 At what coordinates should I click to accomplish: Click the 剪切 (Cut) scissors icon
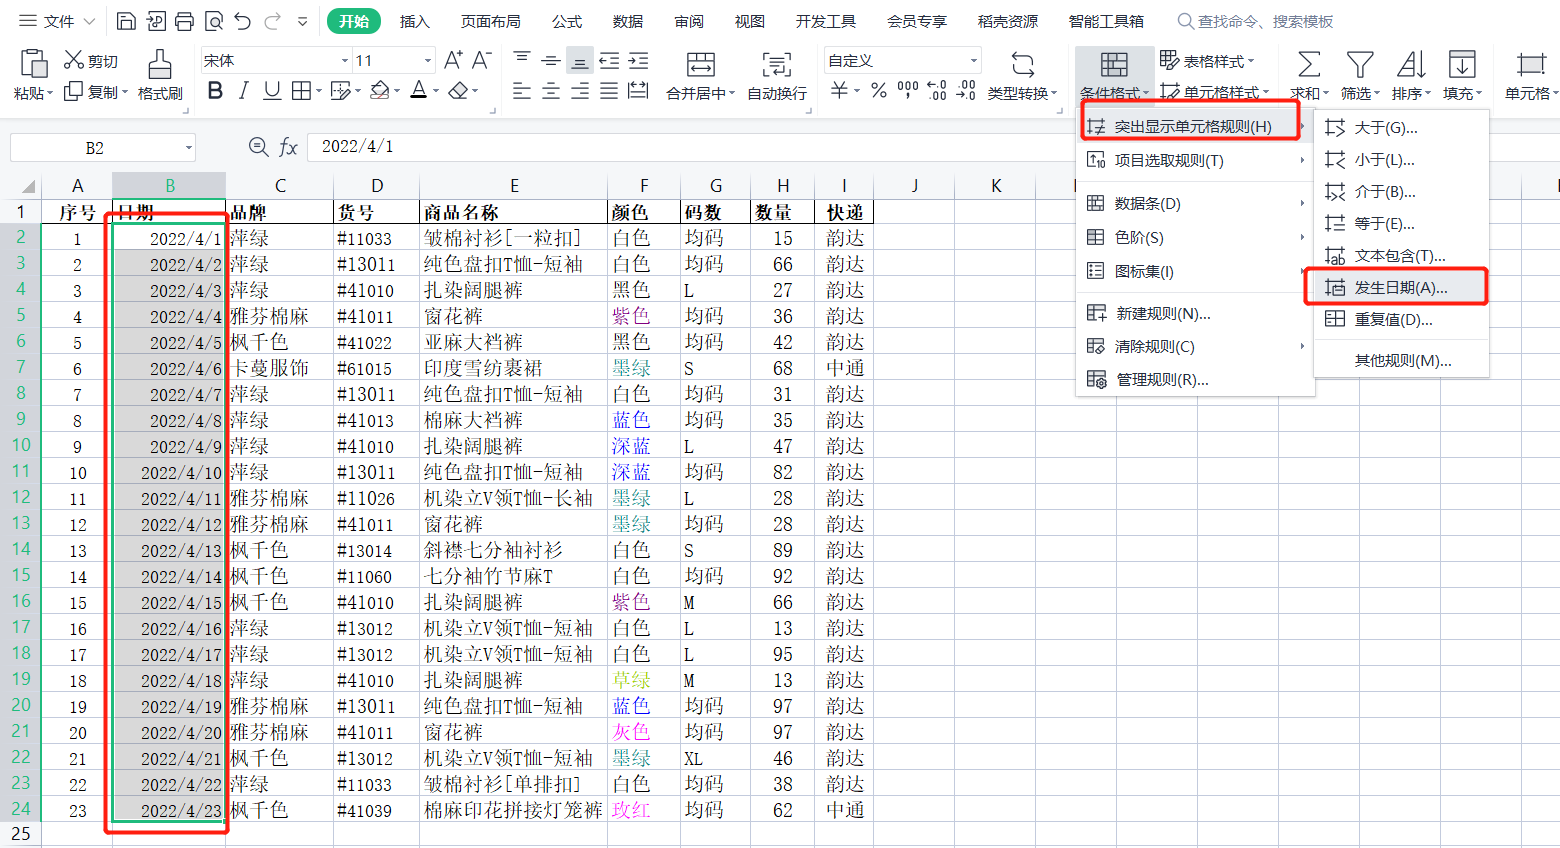tap(73, 60)
